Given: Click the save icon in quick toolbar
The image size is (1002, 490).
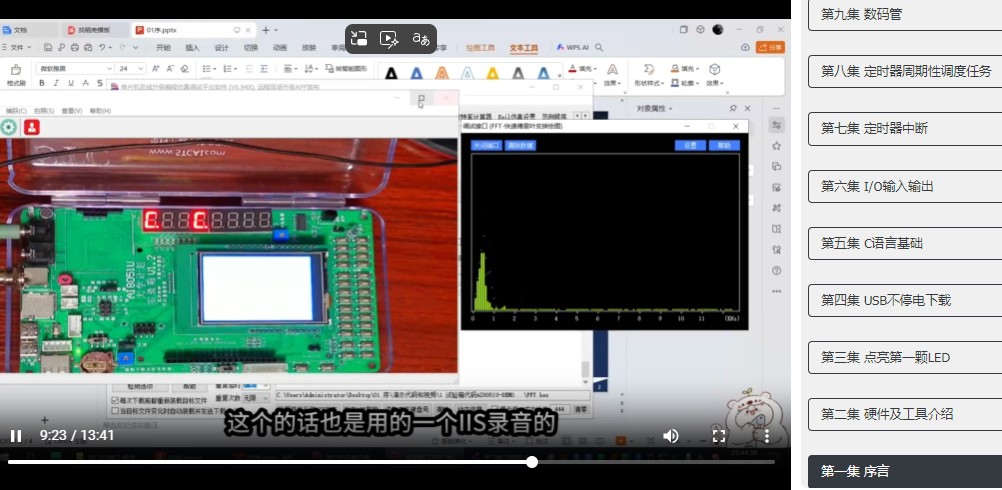Looking at the screenshot, I should 48,47.
